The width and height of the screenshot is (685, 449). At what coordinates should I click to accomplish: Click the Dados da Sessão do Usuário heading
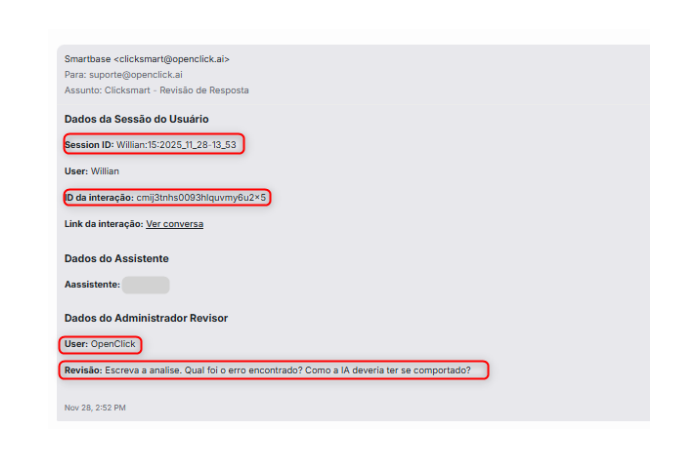[x=136, y=119]
